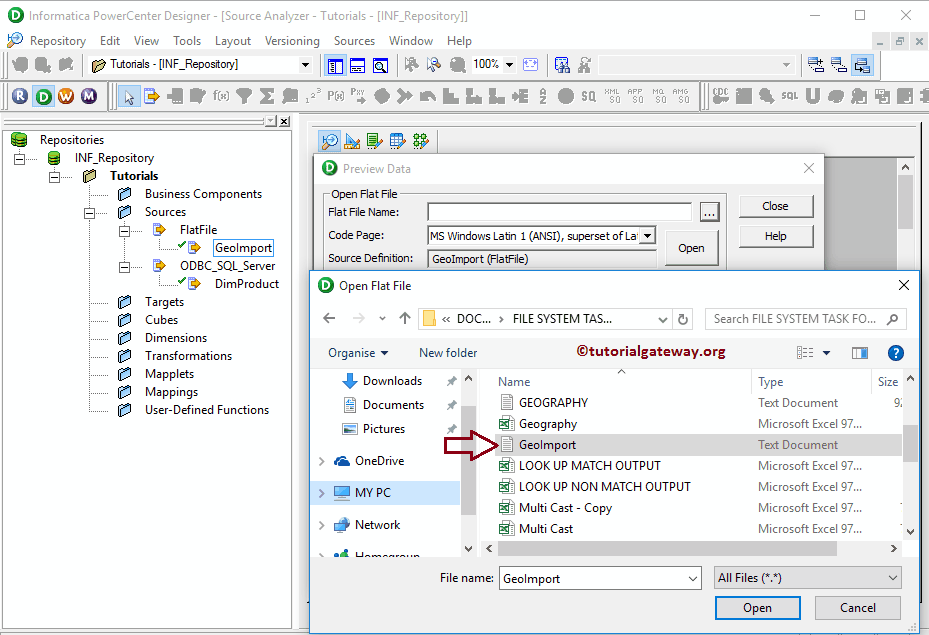Click the Filter funnel transformation icon
929x635 pixels.
(x=244, y=96)
